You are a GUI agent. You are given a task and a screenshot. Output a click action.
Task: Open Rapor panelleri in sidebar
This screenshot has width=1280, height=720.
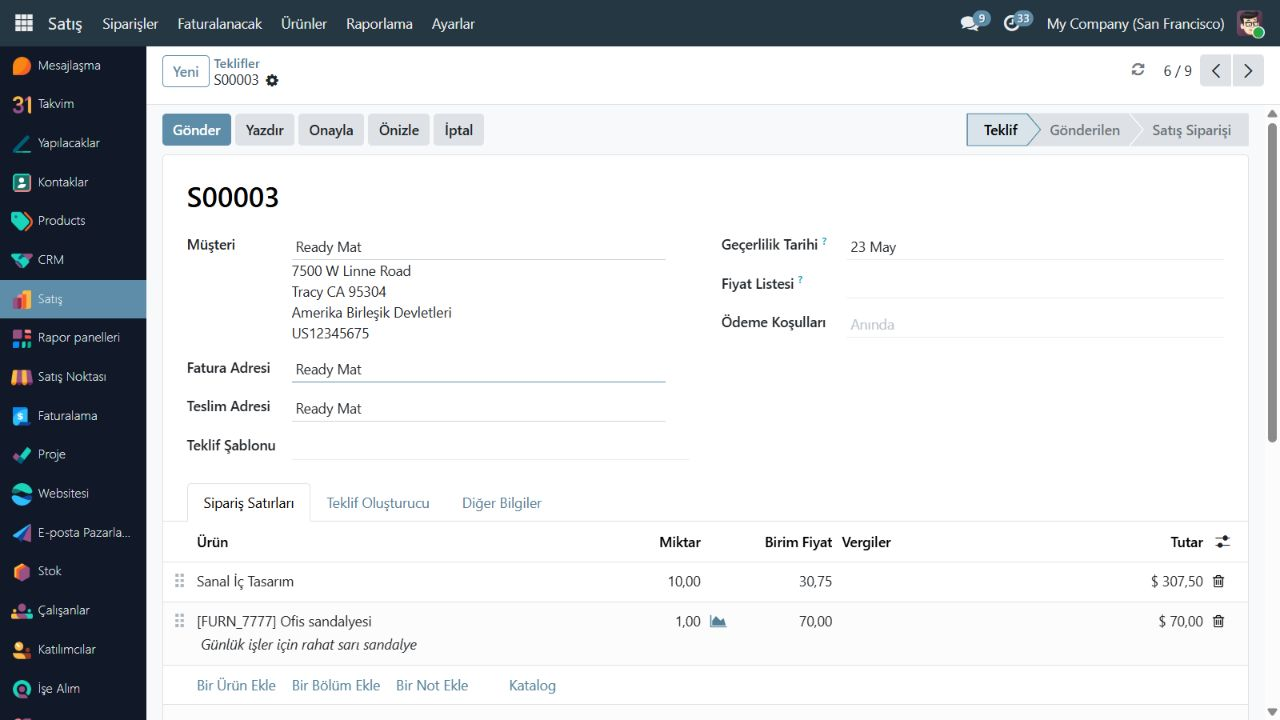point(73,338)
